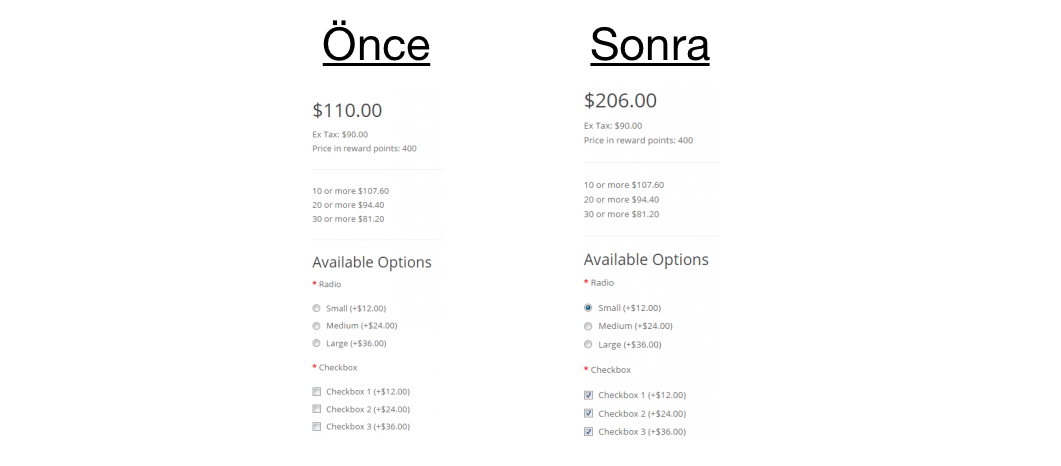
Task: Click Available Options heading in $206.00 panel
Action: tap(646, 260)
